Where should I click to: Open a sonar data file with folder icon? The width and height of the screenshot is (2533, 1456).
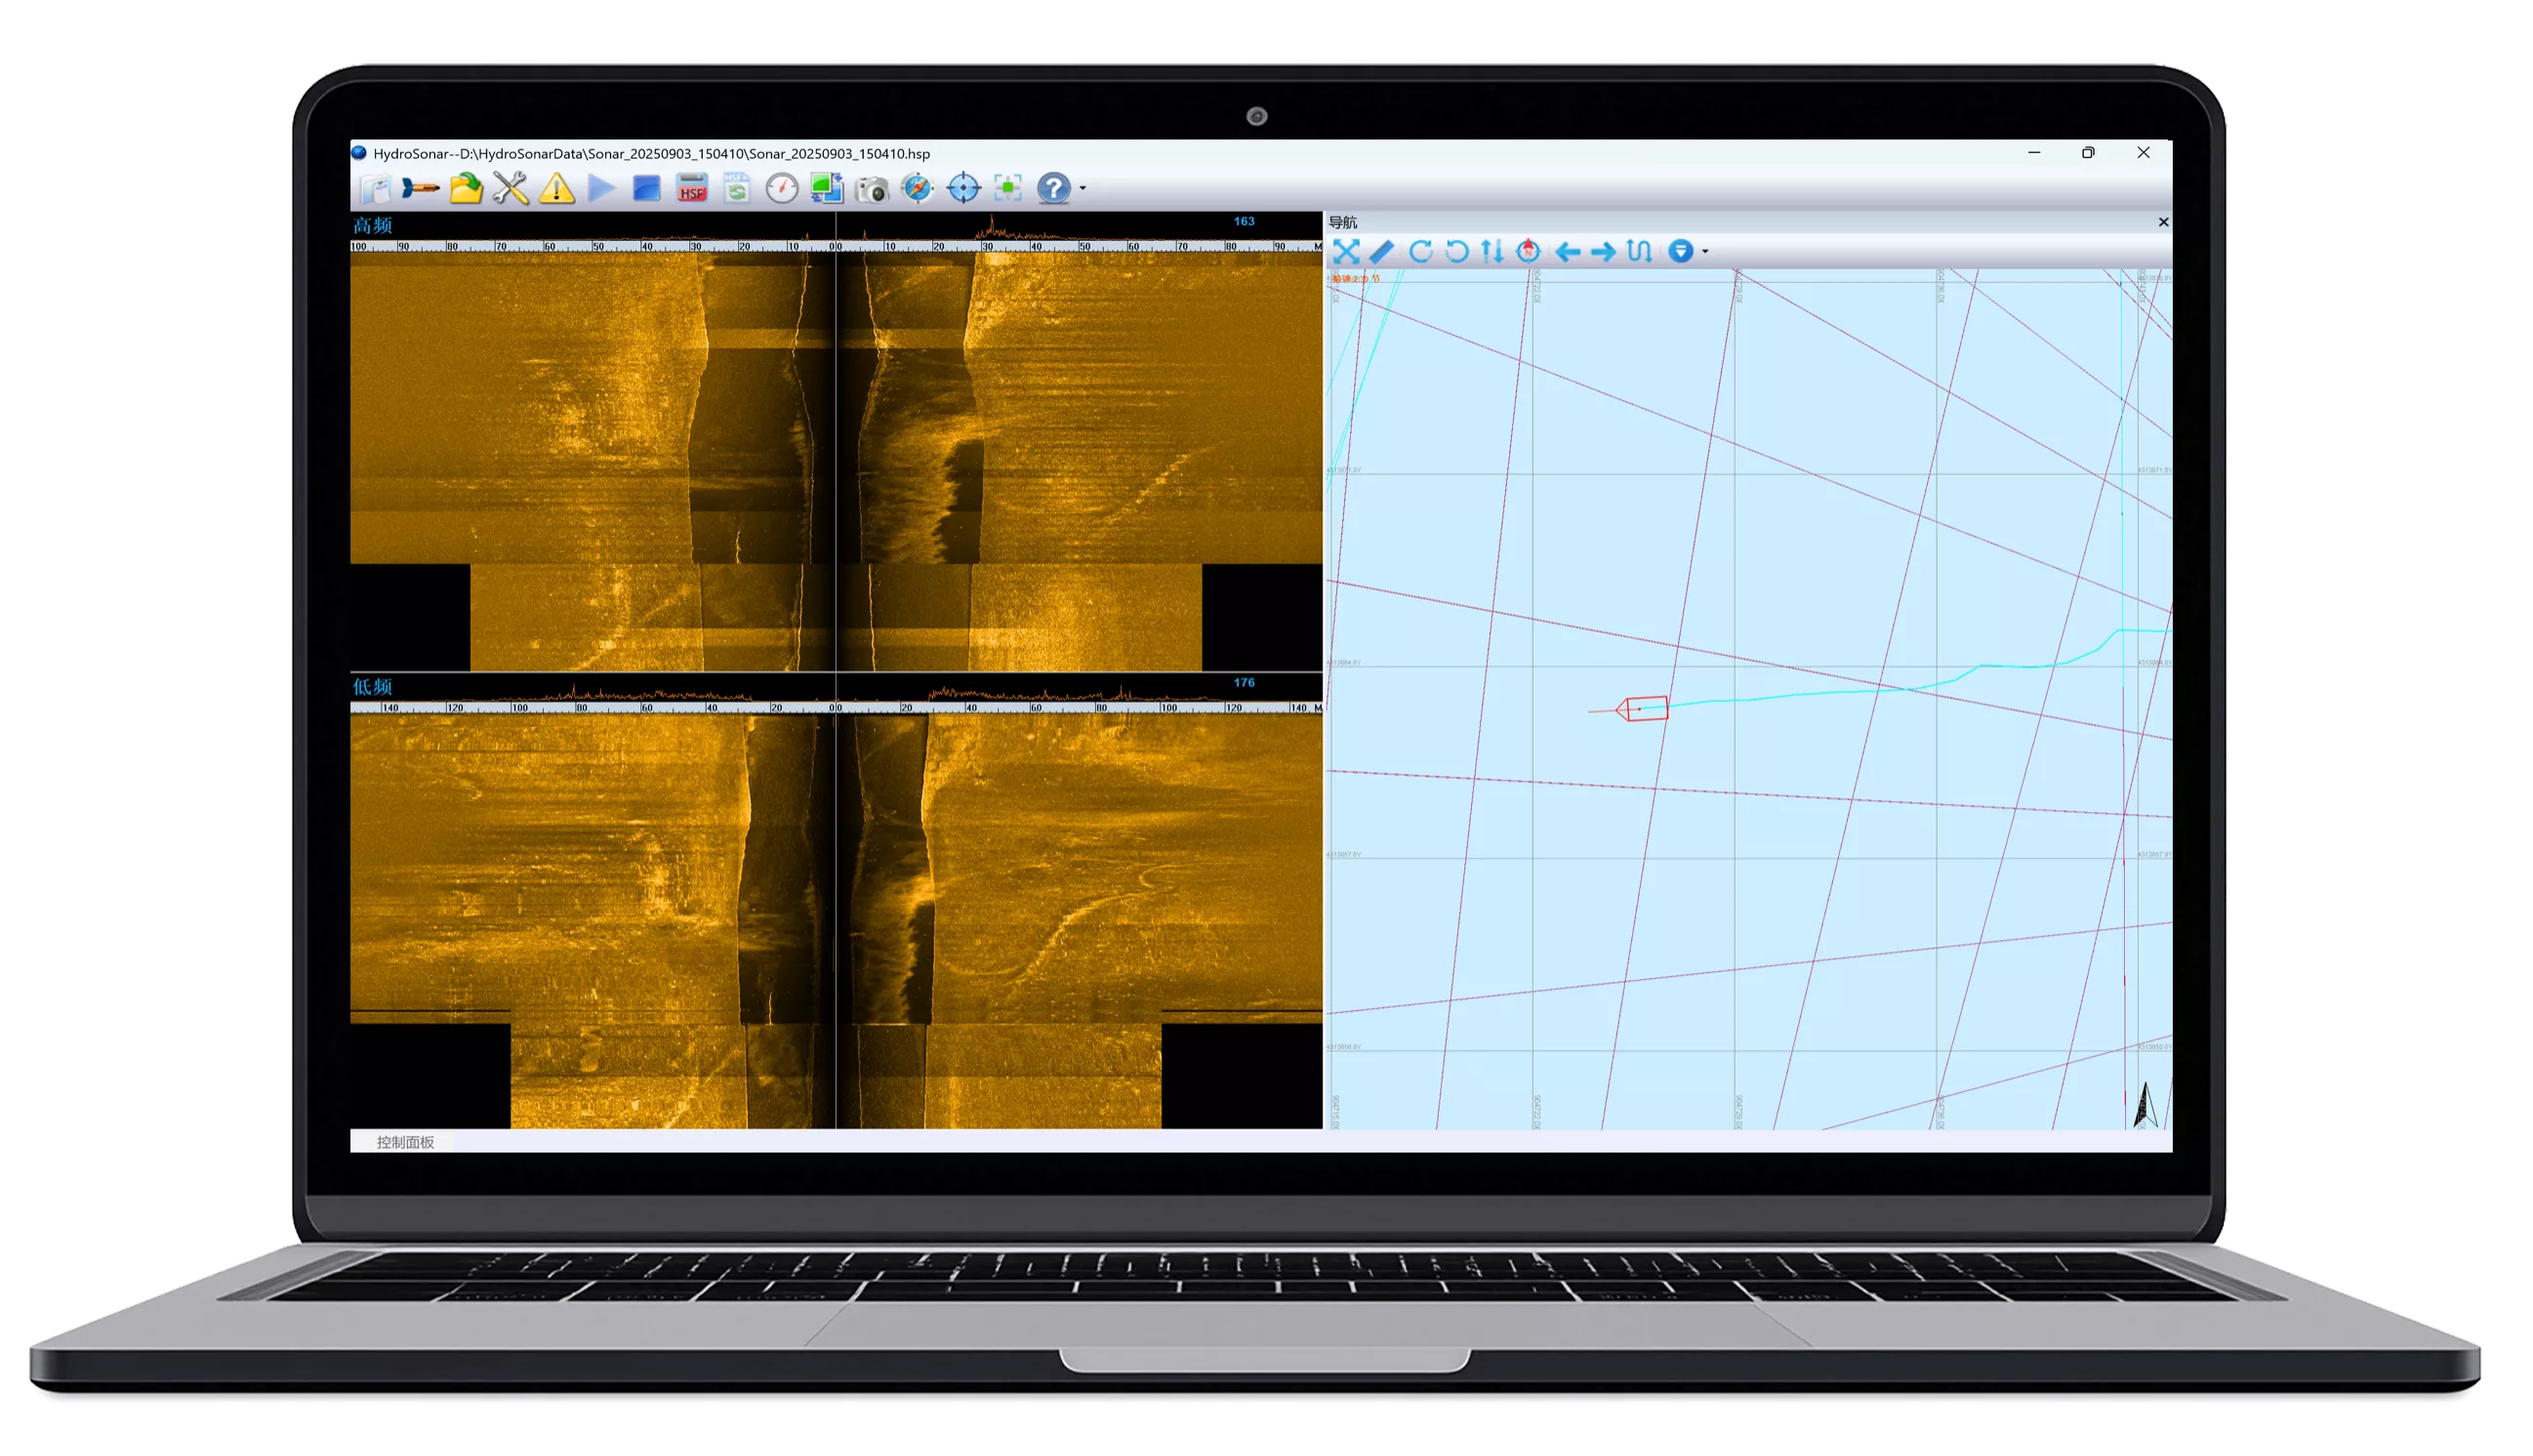click(466, 188)
